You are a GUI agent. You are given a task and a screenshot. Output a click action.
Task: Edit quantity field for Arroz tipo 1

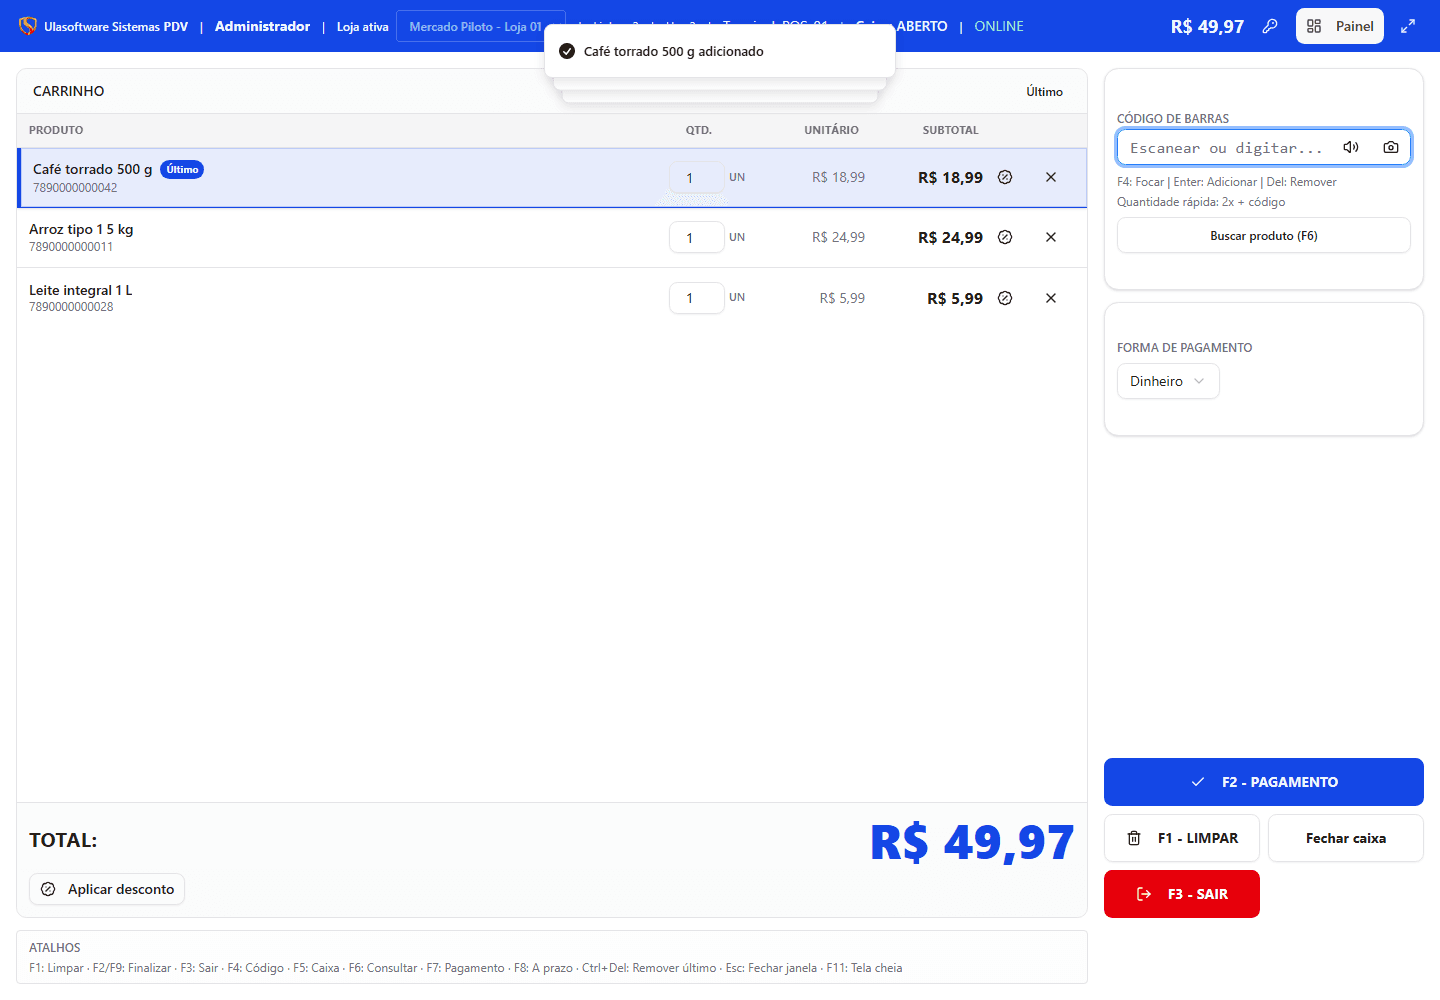[697, 237]
